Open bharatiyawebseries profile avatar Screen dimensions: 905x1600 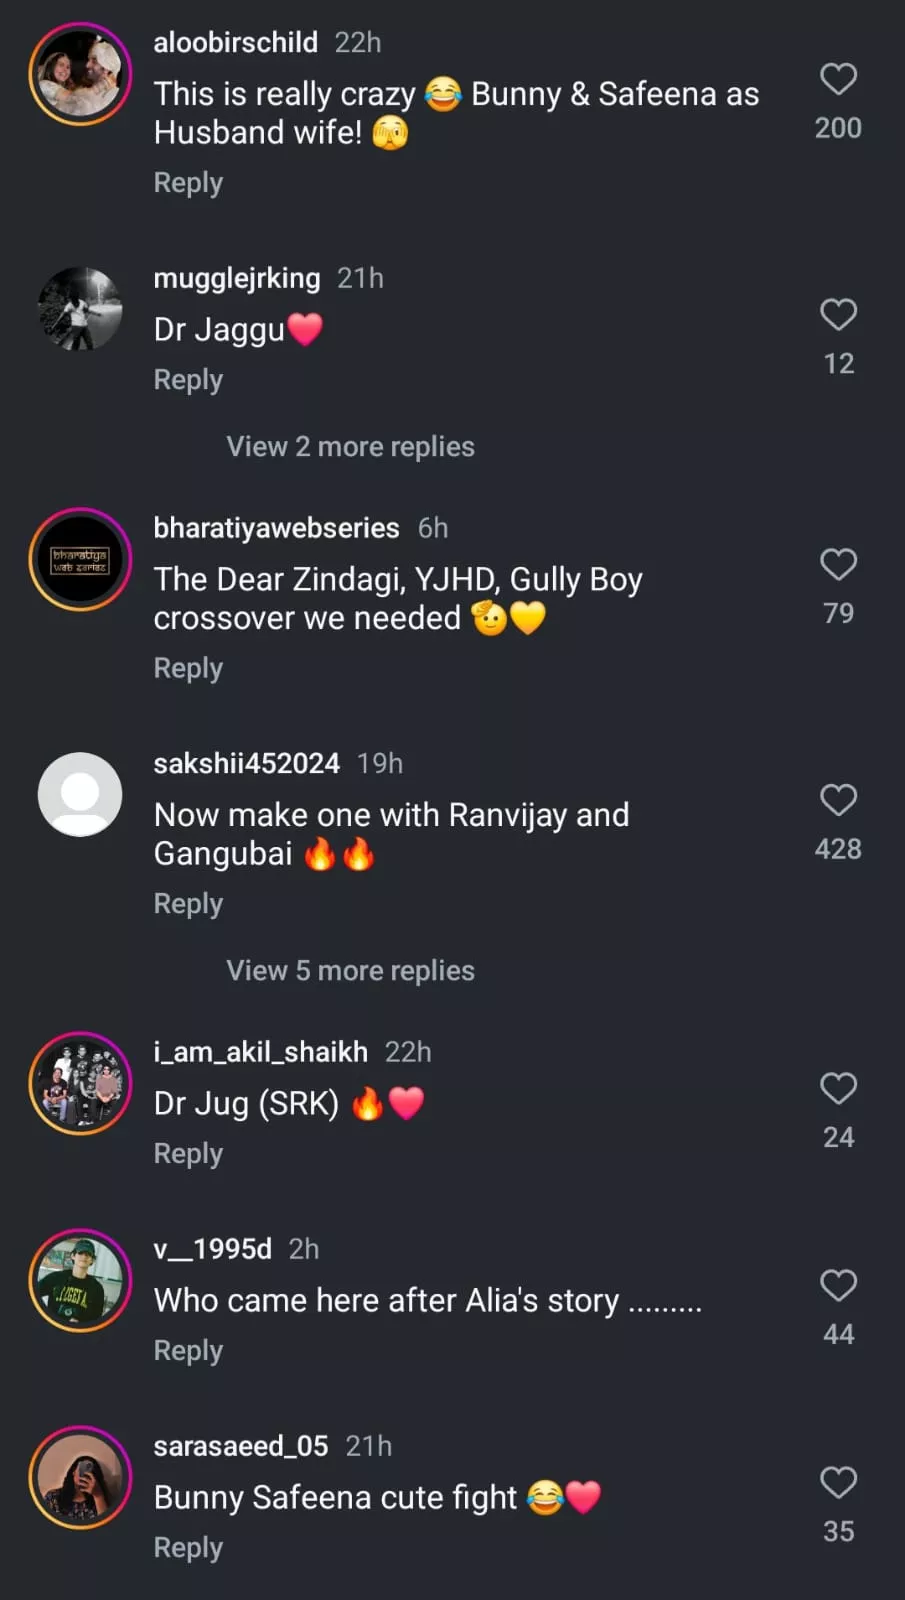point(80,560)
